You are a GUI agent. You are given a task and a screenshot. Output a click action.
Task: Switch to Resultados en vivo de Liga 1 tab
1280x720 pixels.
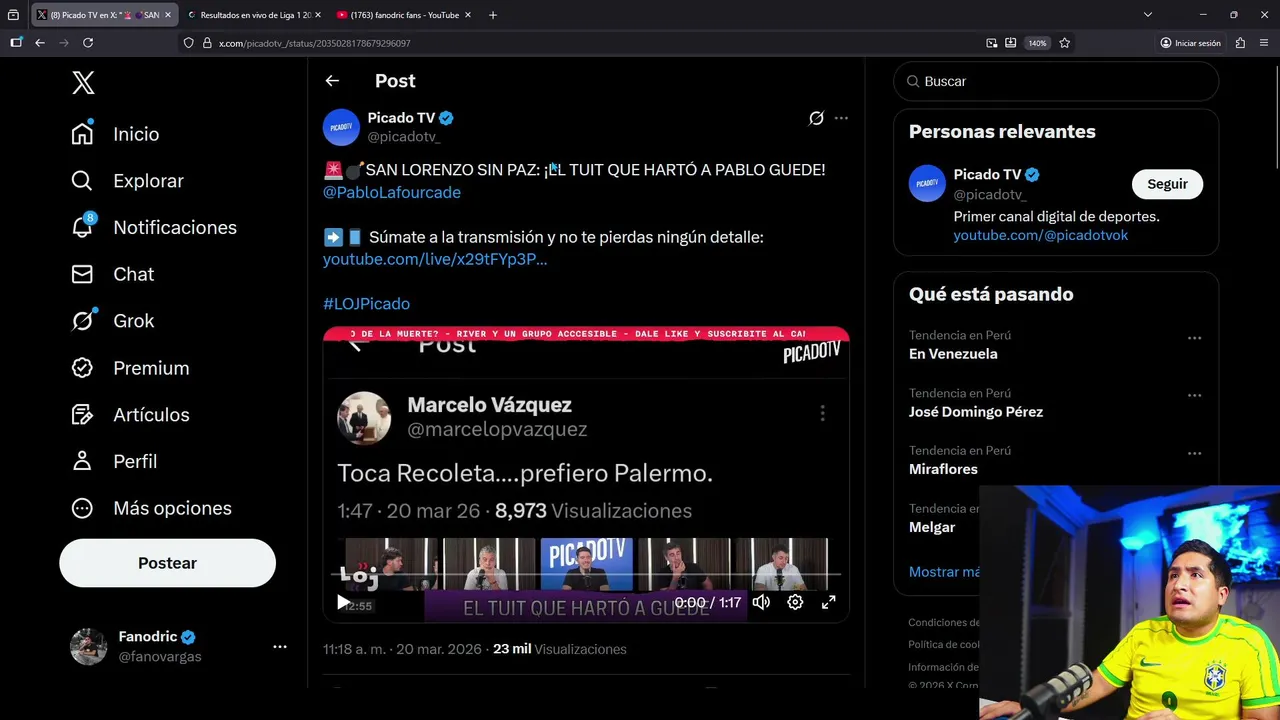tap(255, 15)
